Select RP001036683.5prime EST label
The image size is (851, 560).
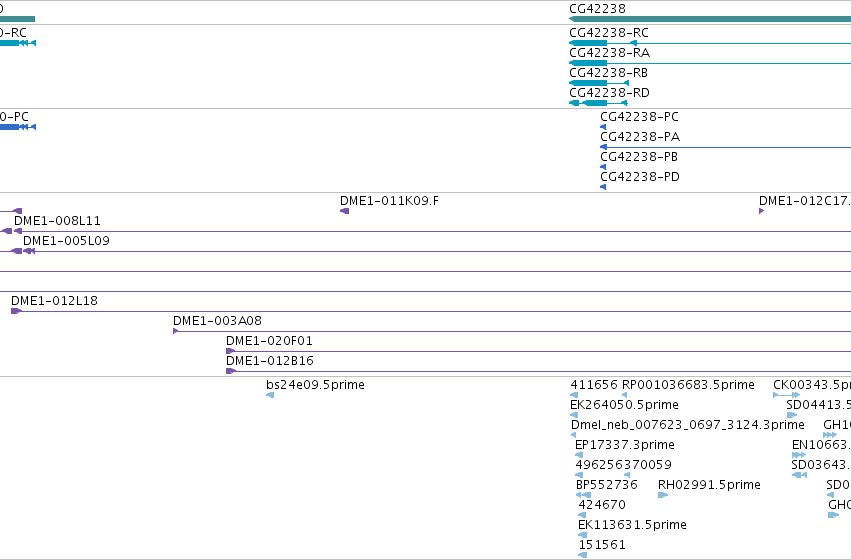point(688,385)
